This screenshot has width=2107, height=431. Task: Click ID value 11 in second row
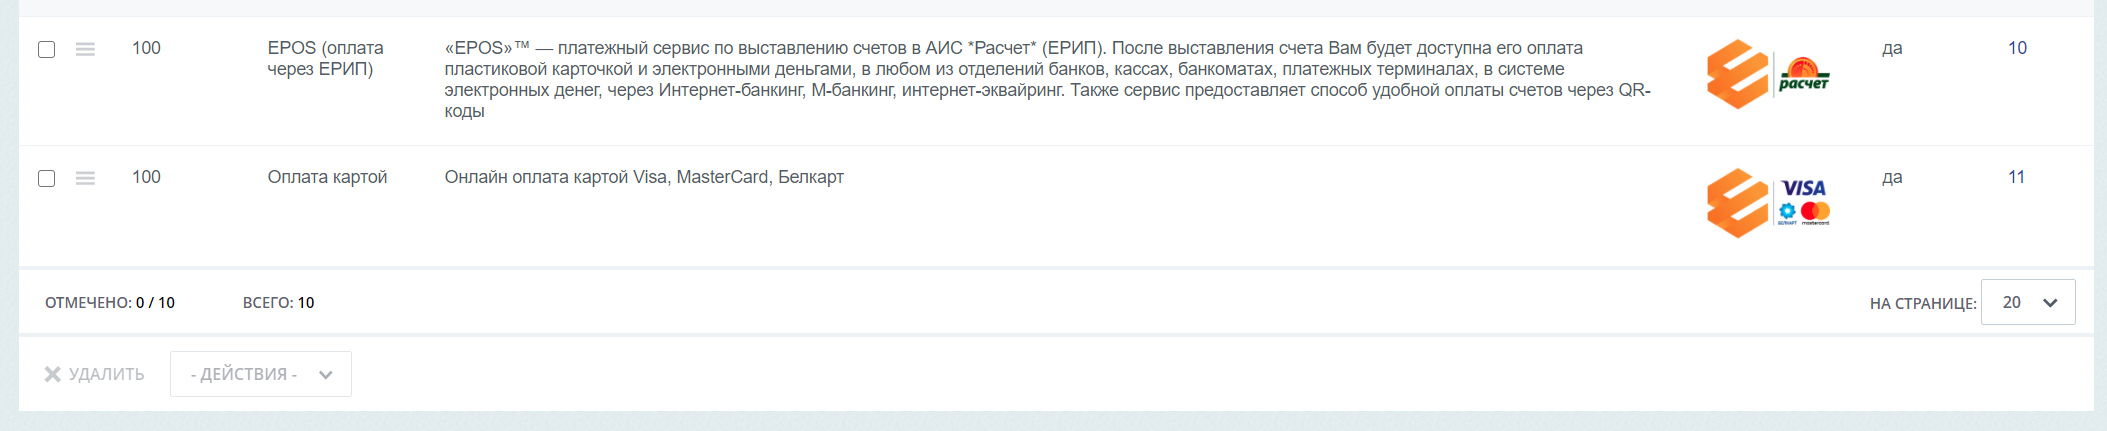tap(2016, 177)
